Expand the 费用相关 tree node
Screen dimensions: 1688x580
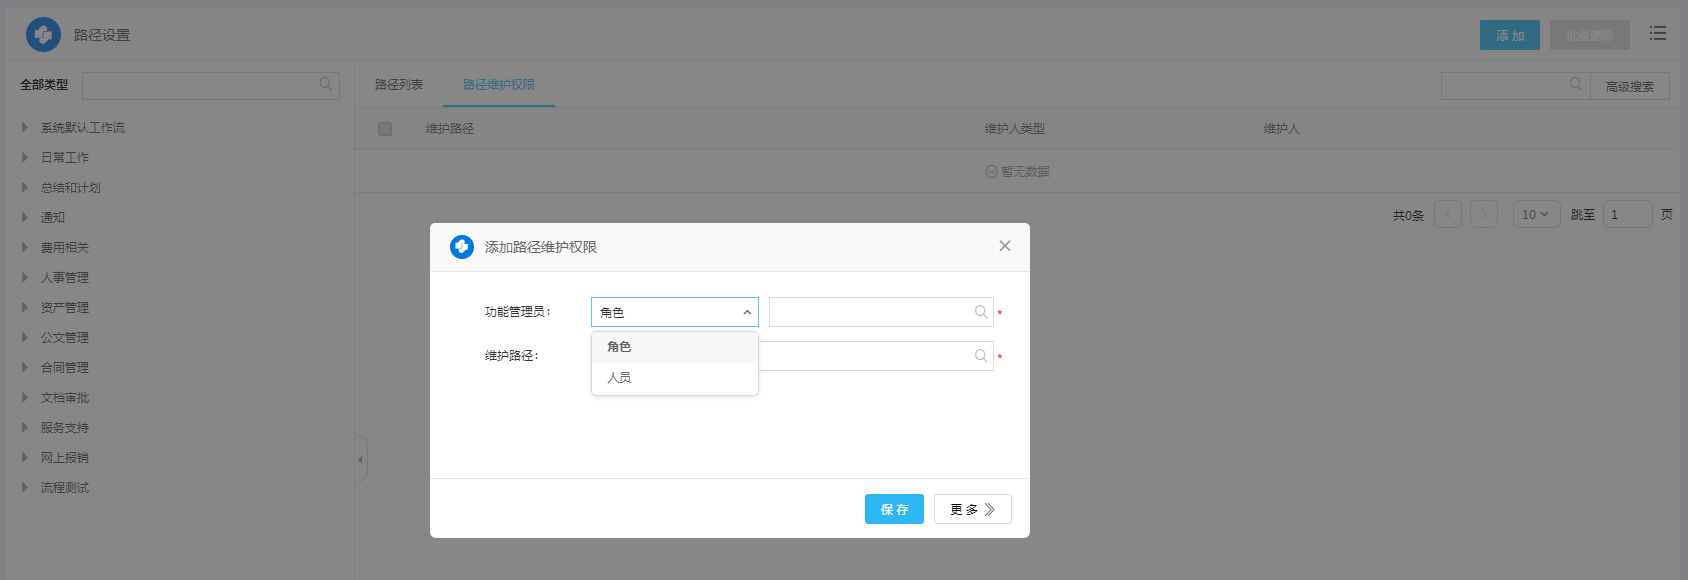pos(25,248)
